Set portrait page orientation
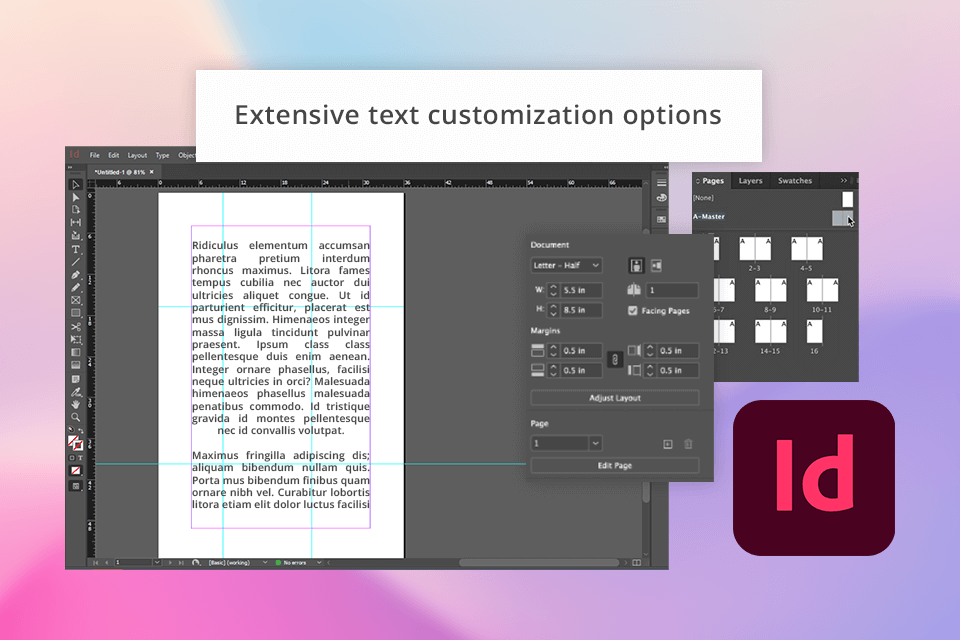Screen dimensions: 960x640 point(636,265)
